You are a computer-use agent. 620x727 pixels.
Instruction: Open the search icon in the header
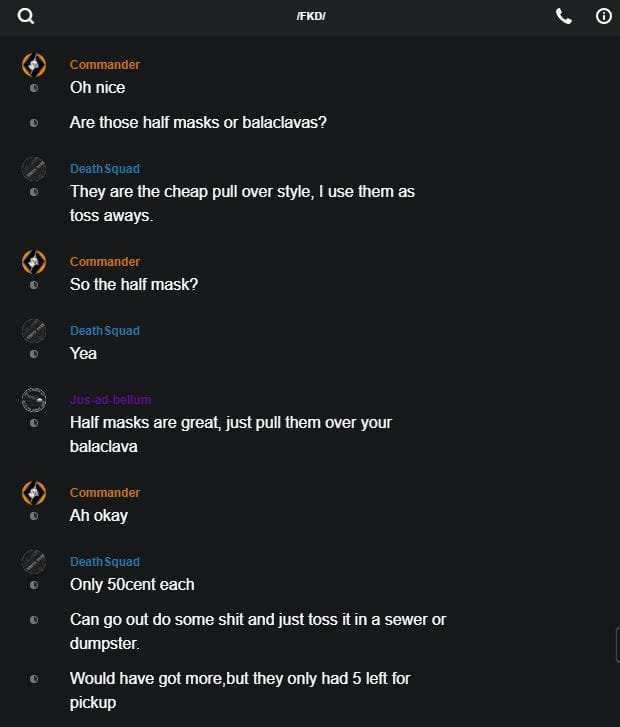[26, 16]
